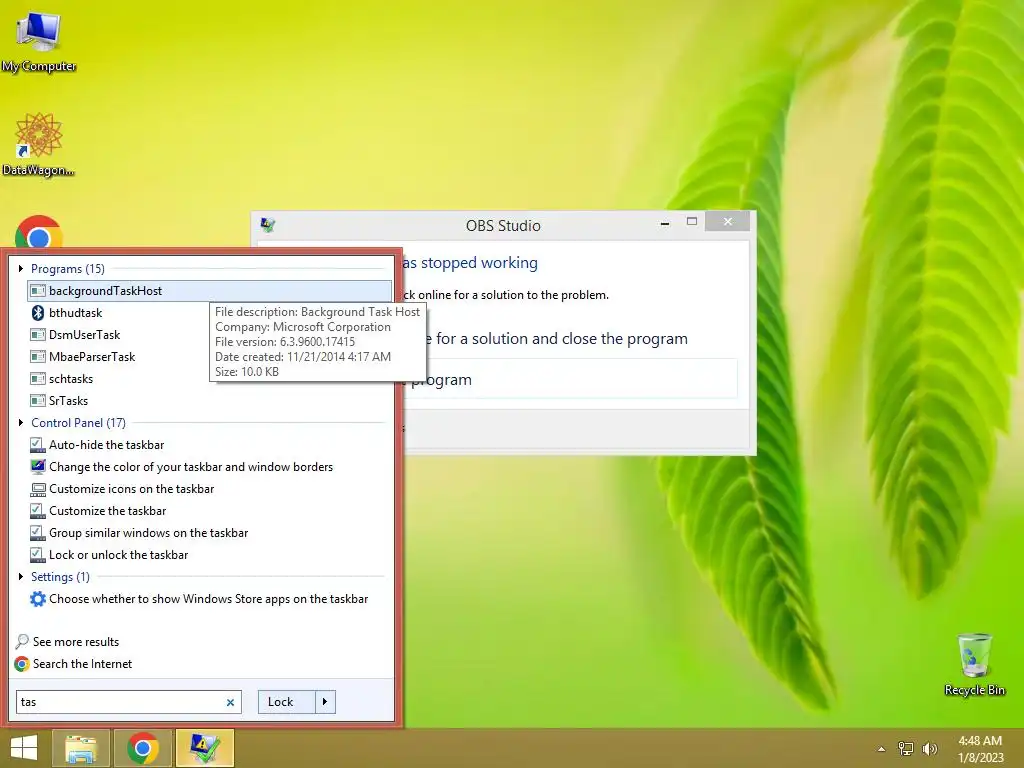1024x768 pixels.
Task: Collapse the Settings (1) group arrow
Action: (x=21, y=577)
